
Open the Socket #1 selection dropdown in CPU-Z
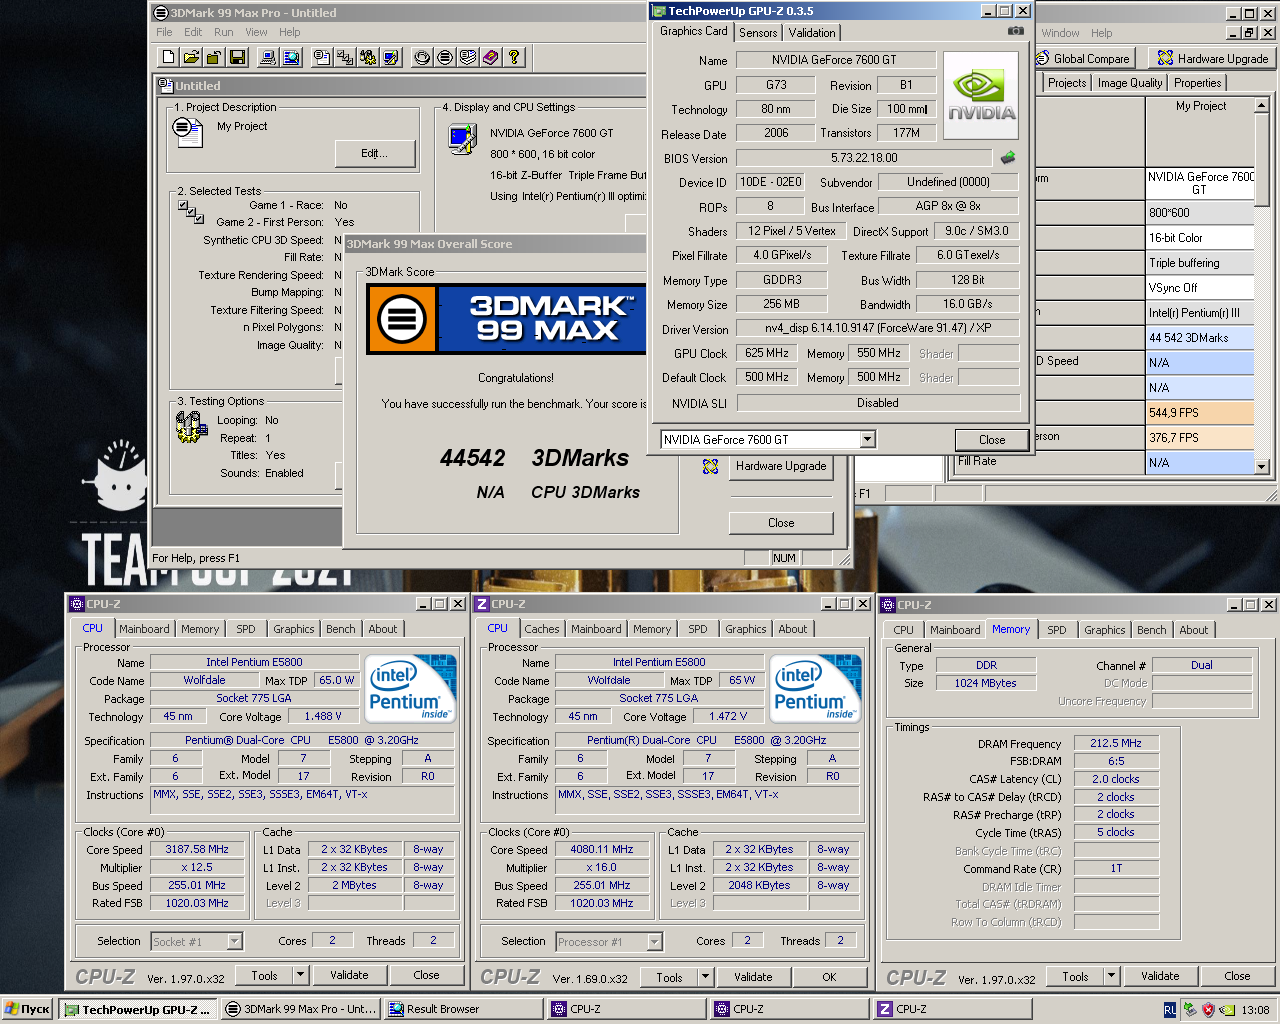pos(234,941)
